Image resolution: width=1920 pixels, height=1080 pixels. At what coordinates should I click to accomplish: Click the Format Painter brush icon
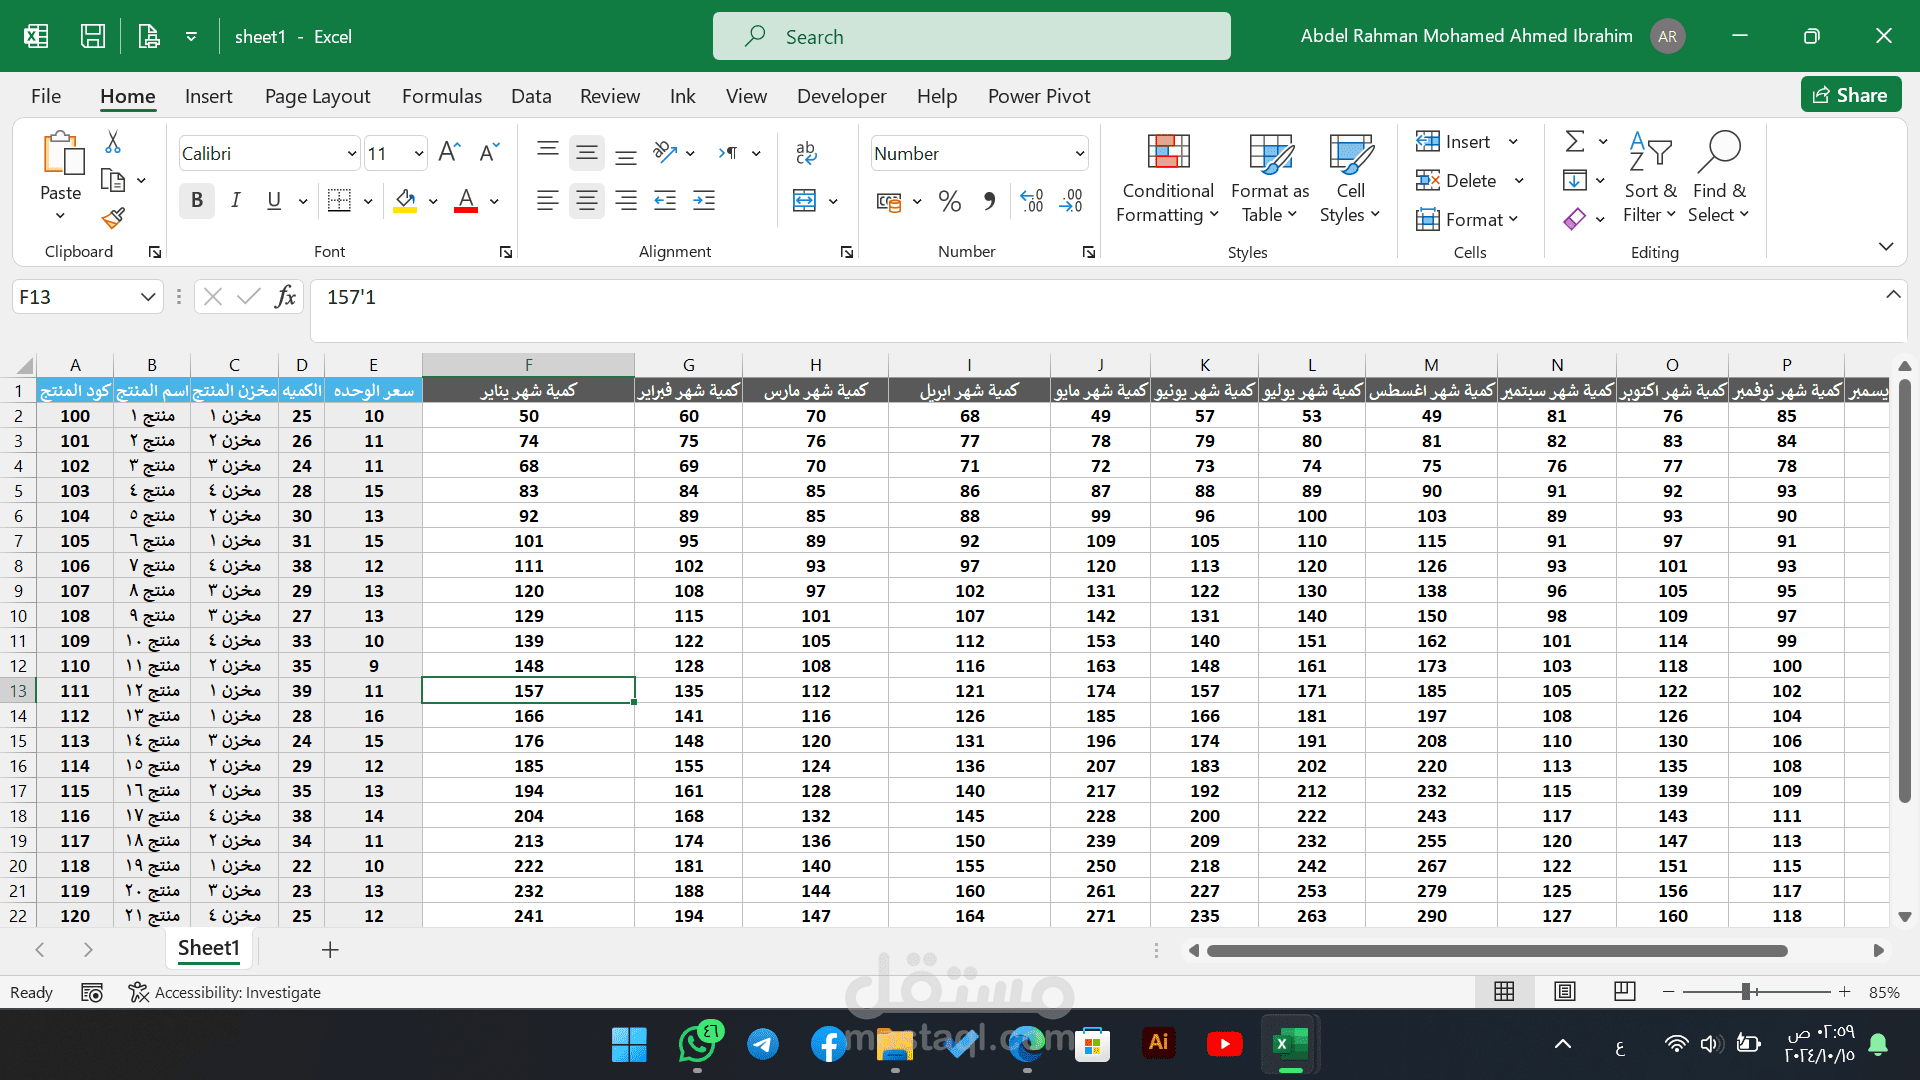tap(113, 218)
